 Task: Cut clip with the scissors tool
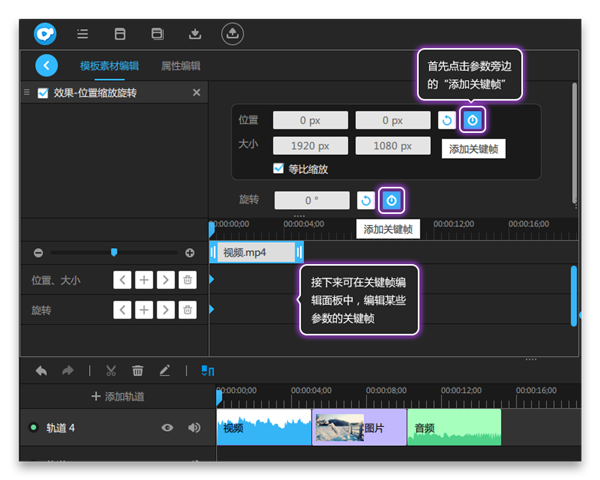click(111, 371)
